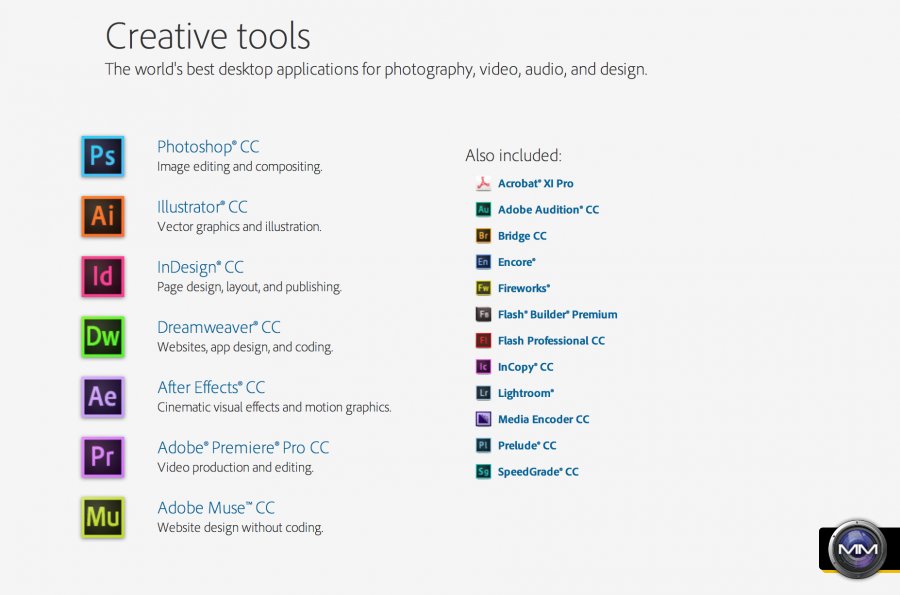The image size is (900, 595).
Task: Open the InDesign Id icon
Action: tap(102, 277)
